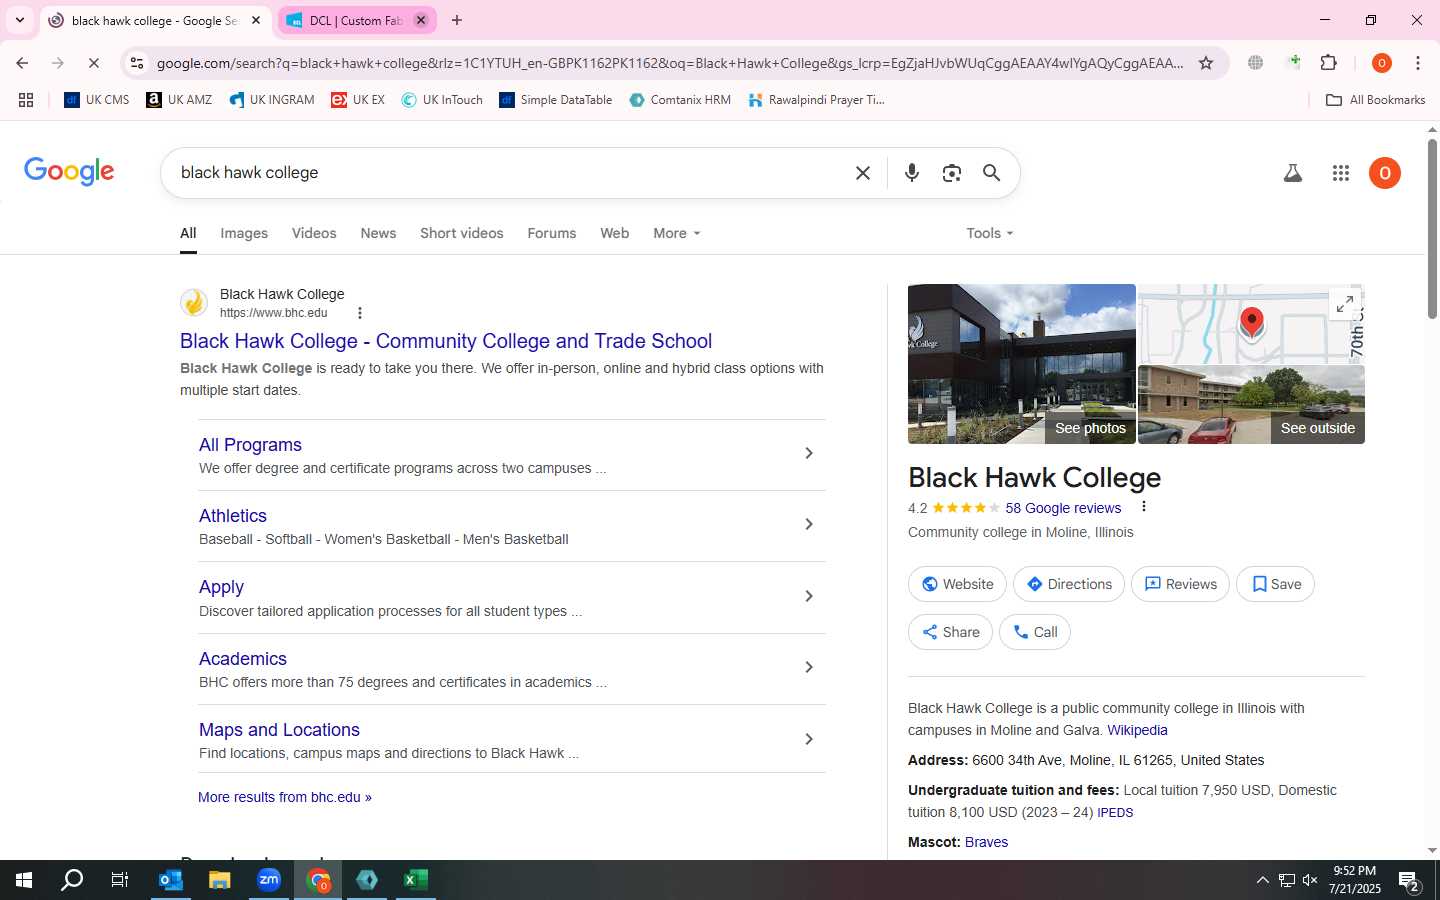The height and width of the screenshot is (900, 1440).
Task: Stop loading the page
Action: coord(93,63)
